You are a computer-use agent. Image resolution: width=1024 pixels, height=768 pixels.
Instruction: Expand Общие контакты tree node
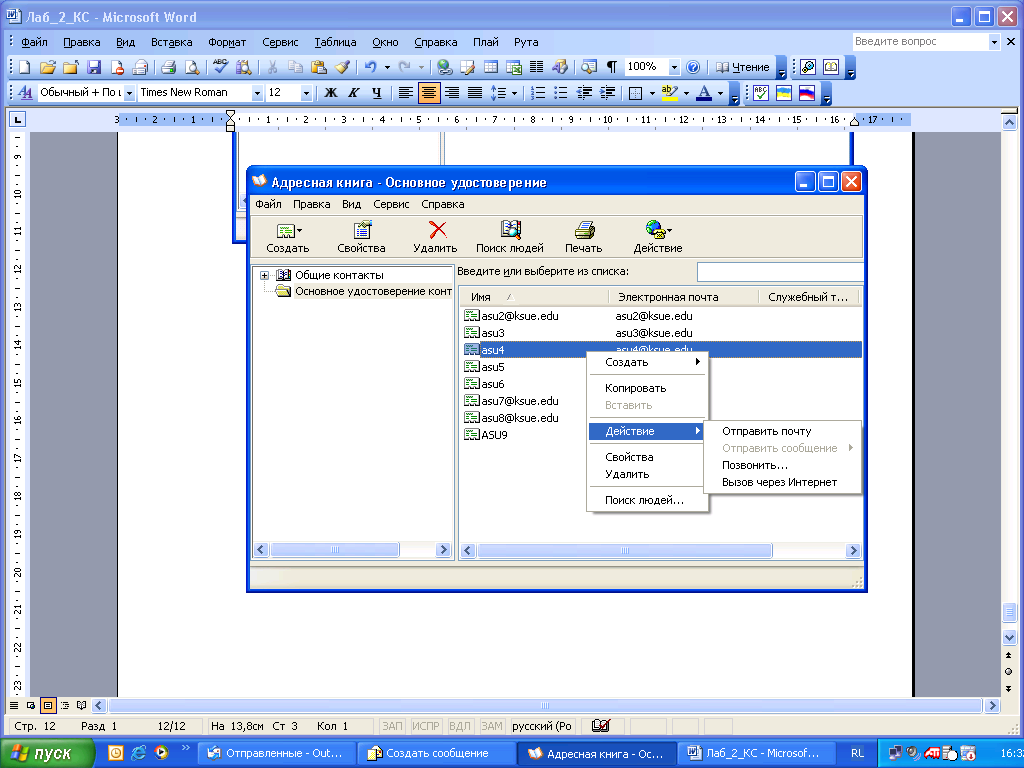coord(264,275)
